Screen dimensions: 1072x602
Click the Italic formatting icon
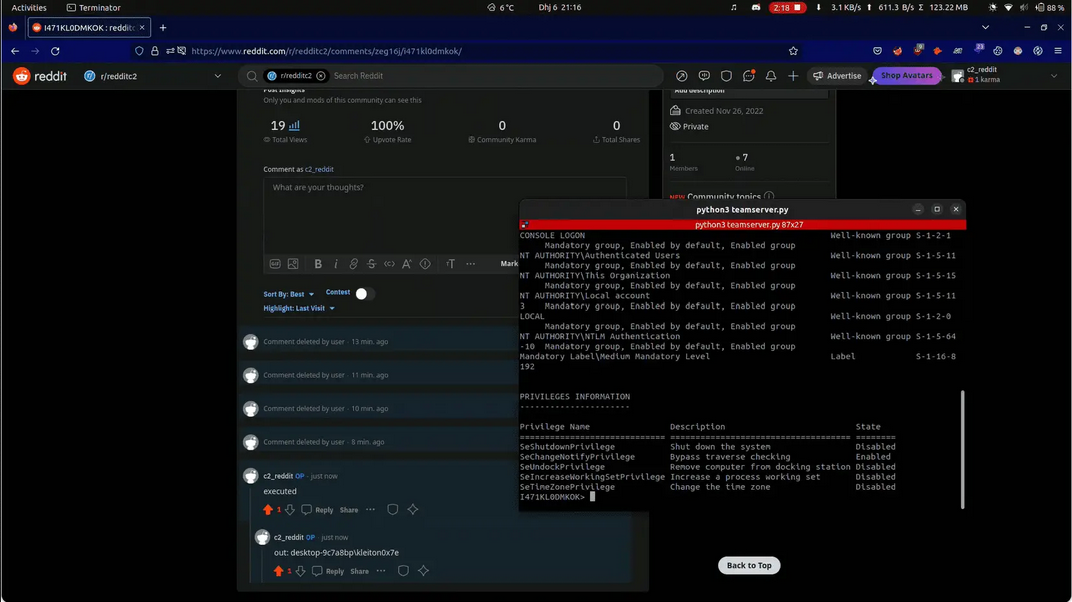(336, 264)
